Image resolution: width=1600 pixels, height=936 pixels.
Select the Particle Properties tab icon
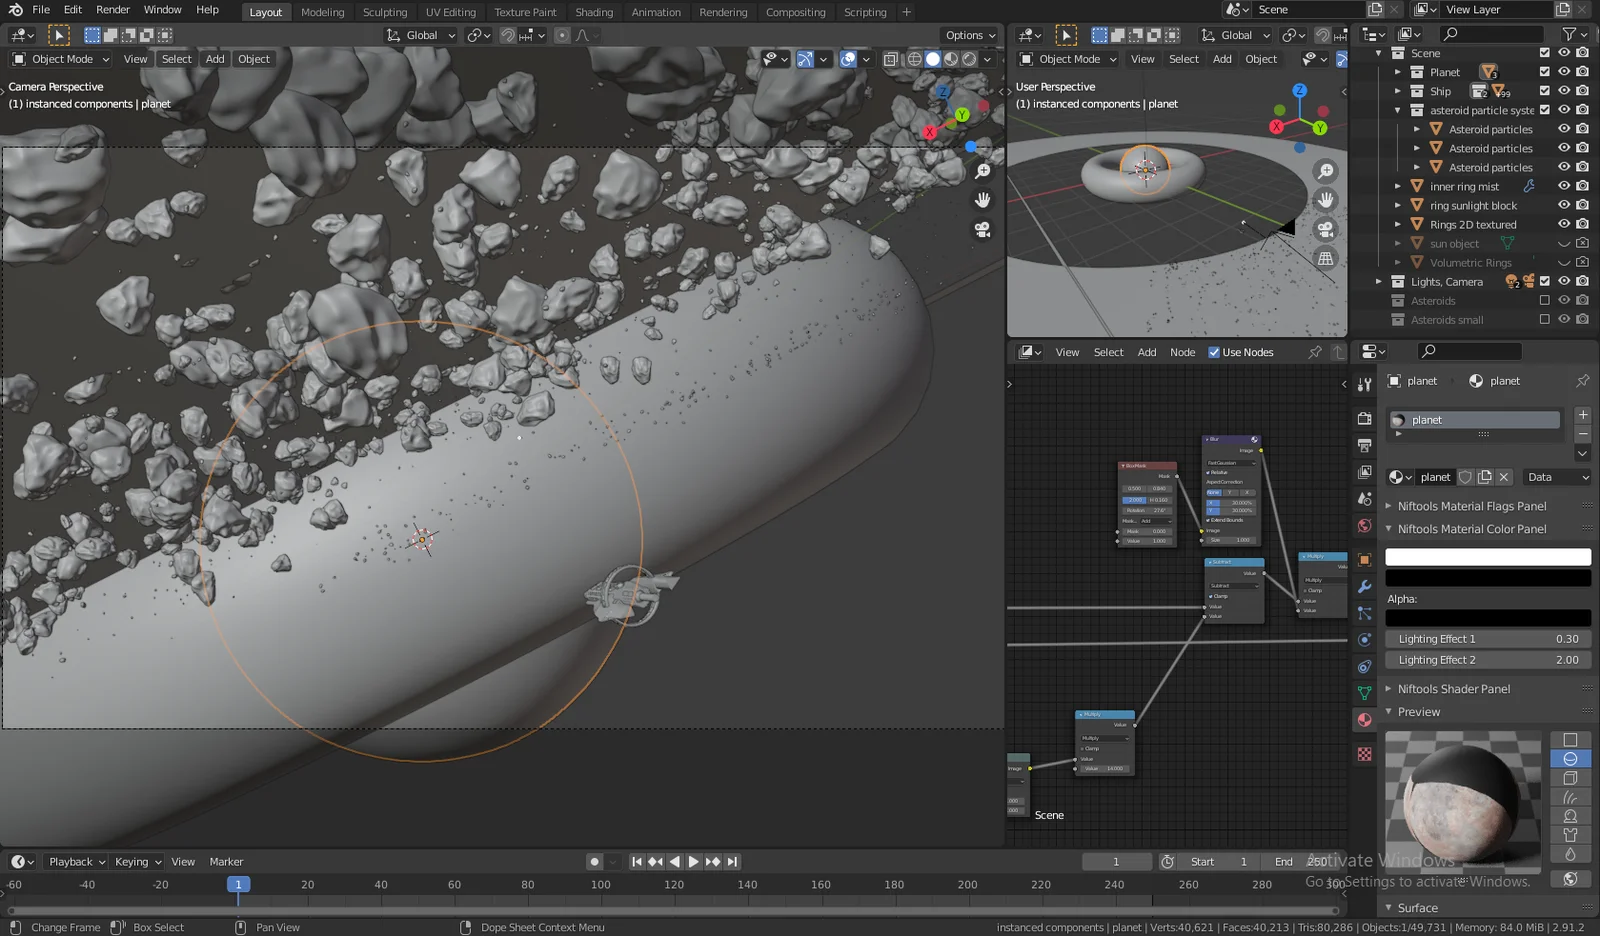click(x=1365, y=613)
